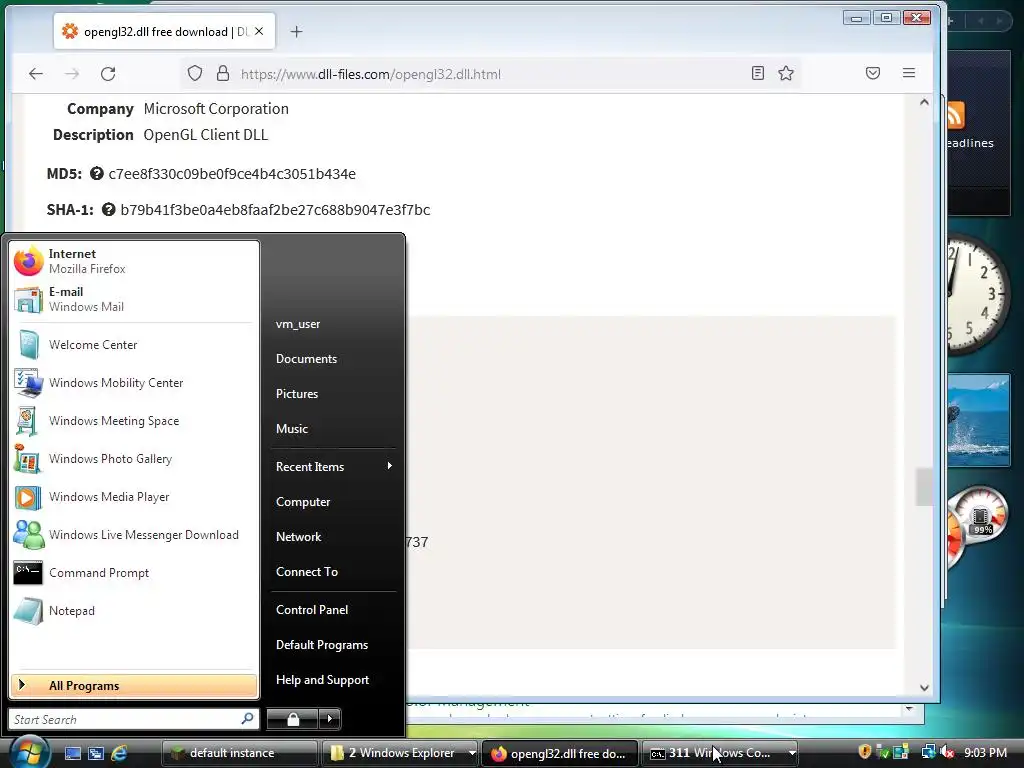Start Windows Media Player

click(x=133, y=497)
